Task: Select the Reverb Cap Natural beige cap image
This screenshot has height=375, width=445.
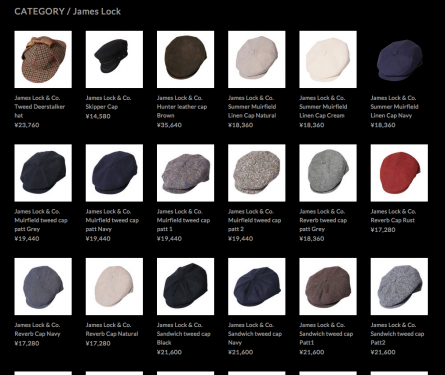Action: coord(114,287)
